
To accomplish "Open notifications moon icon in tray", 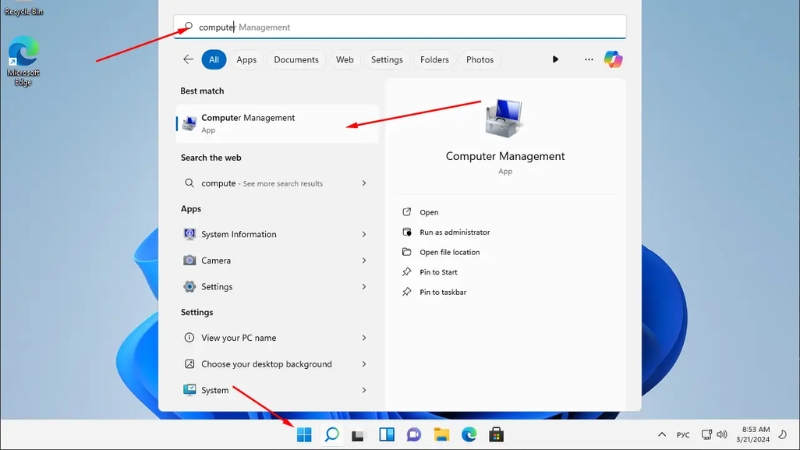I will tap(782, 435).
